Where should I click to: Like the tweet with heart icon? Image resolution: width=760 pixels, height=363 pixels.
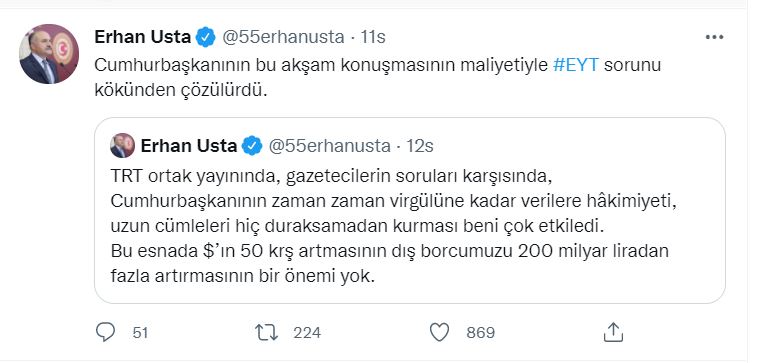(440, 332)
